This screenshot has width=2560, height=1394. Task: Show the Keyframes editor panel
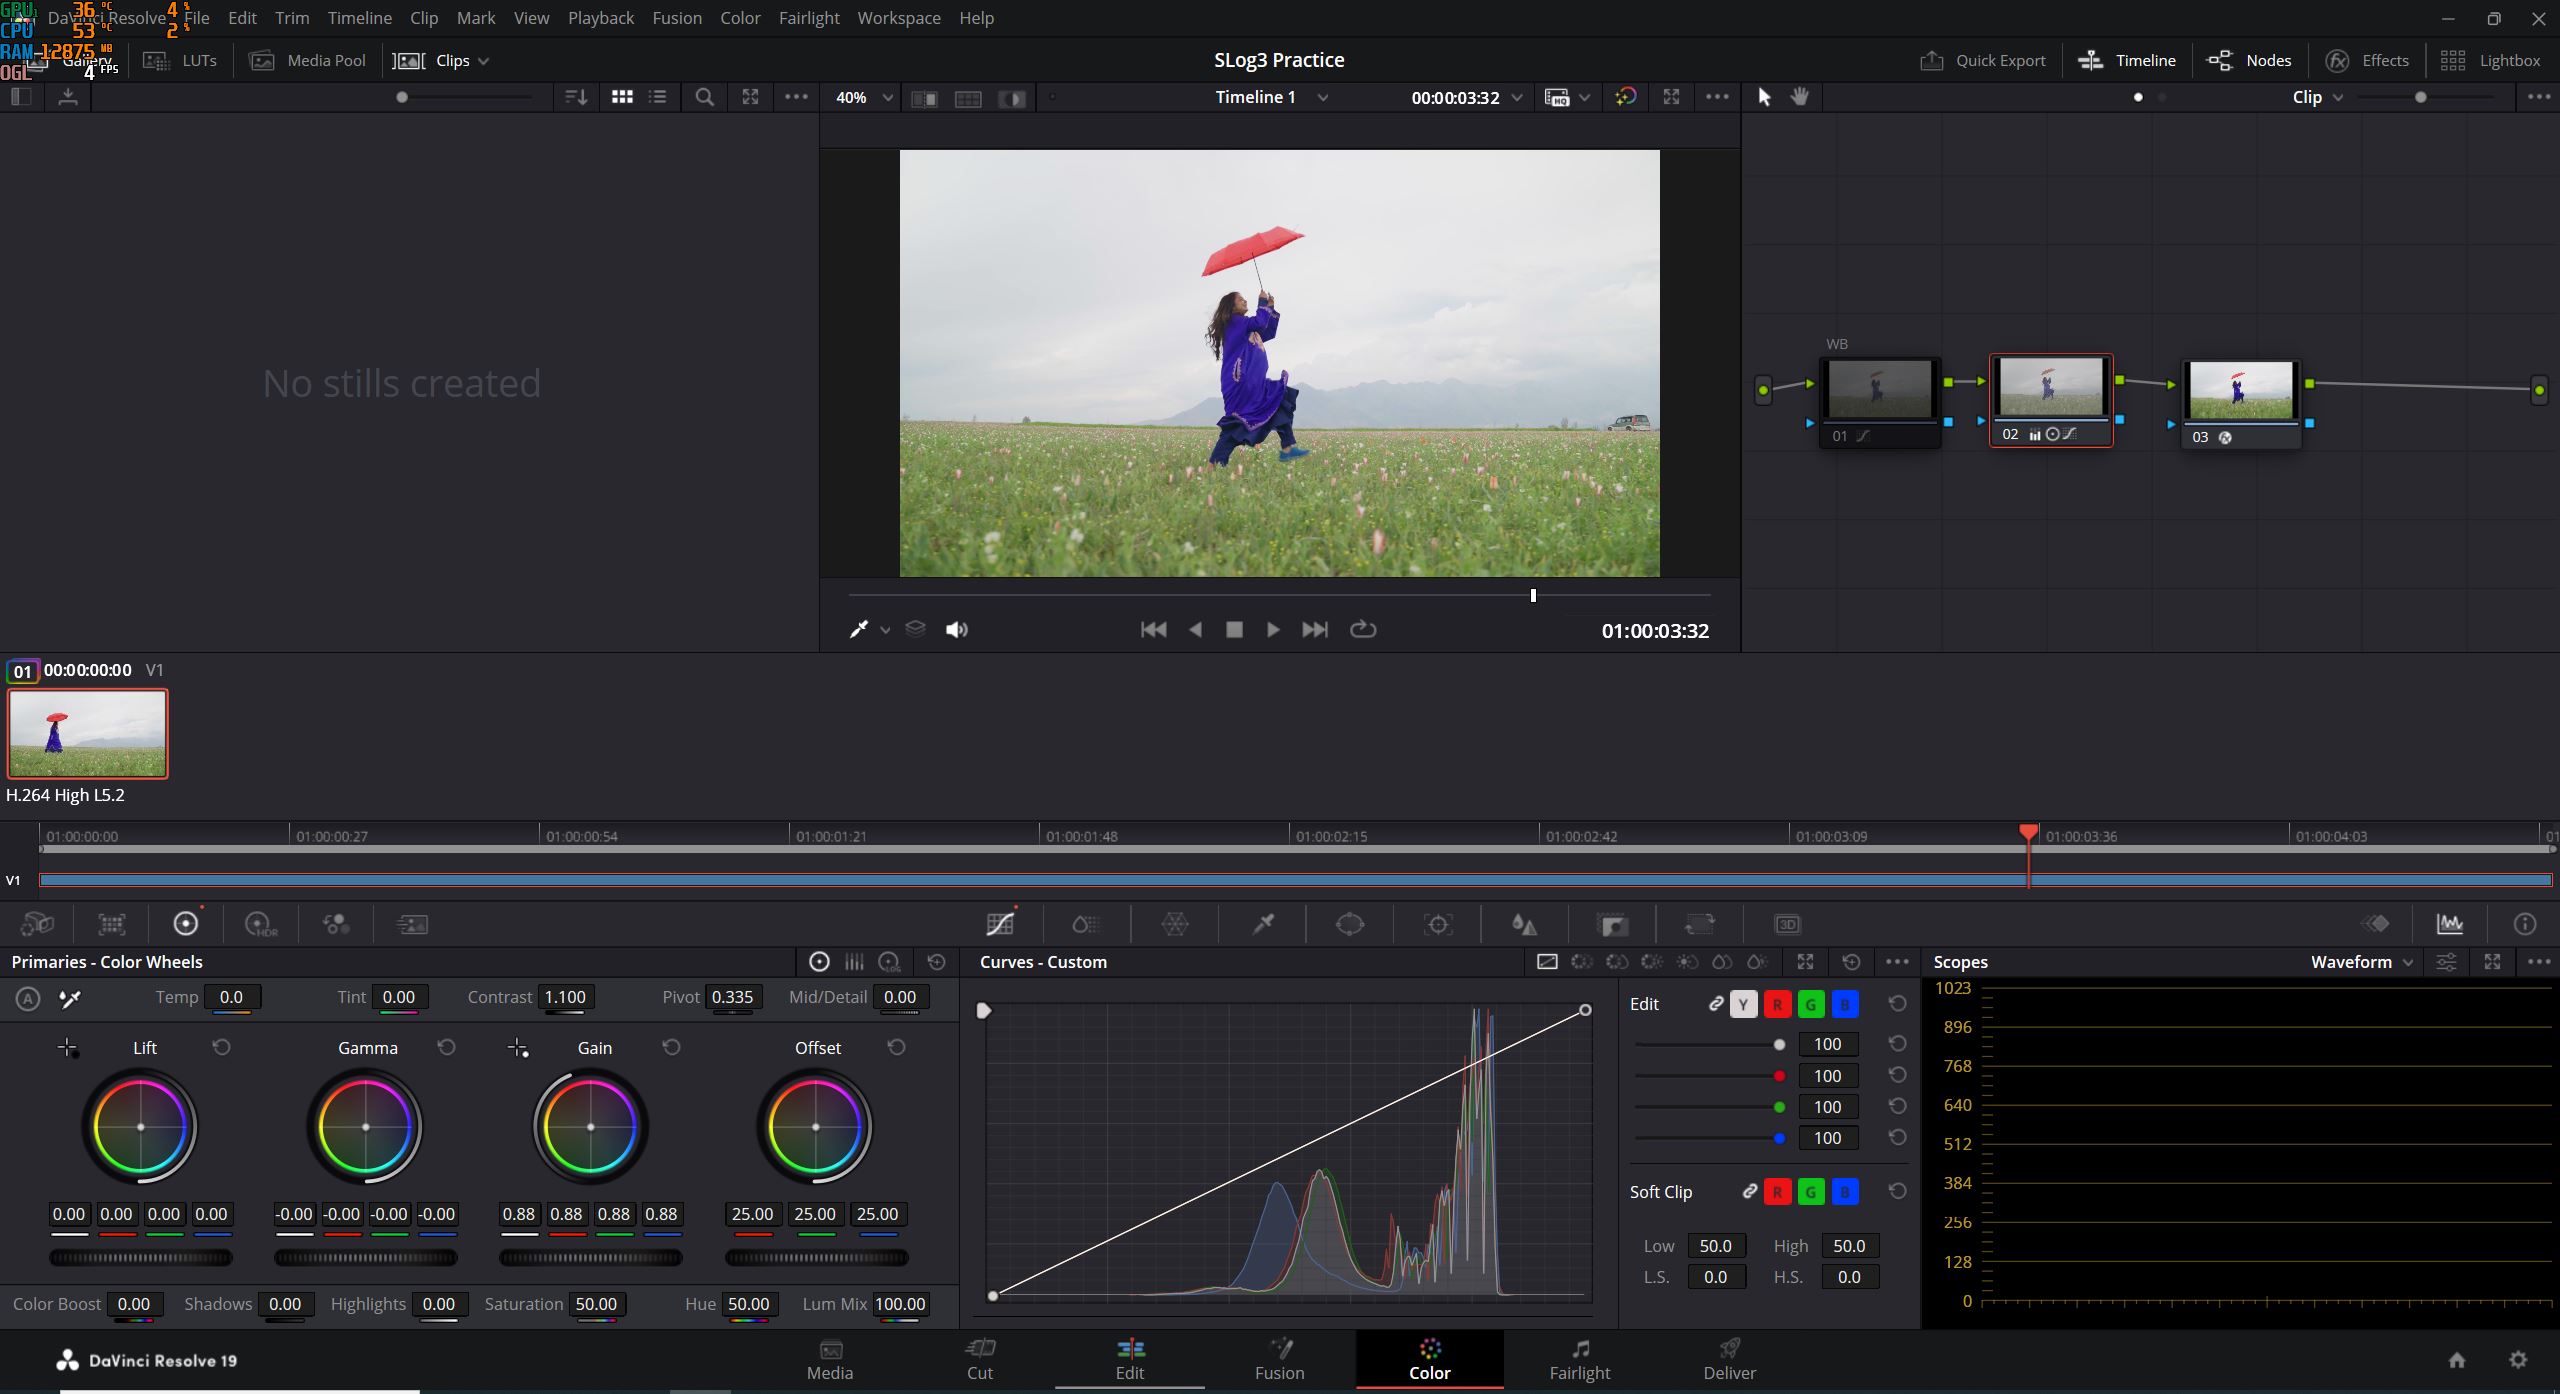[2376, 924]
